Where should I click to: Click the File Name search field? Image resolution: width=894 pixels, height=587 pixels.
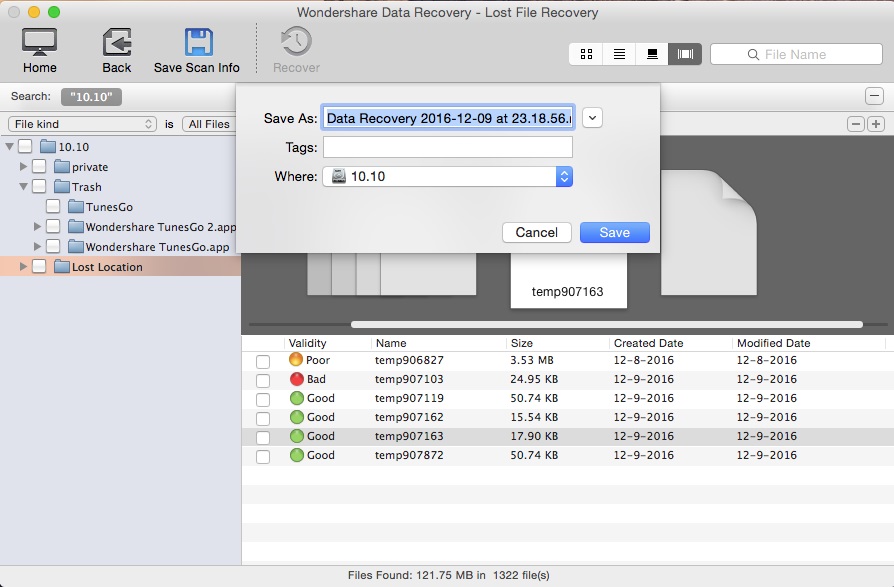tap(796, 54)
